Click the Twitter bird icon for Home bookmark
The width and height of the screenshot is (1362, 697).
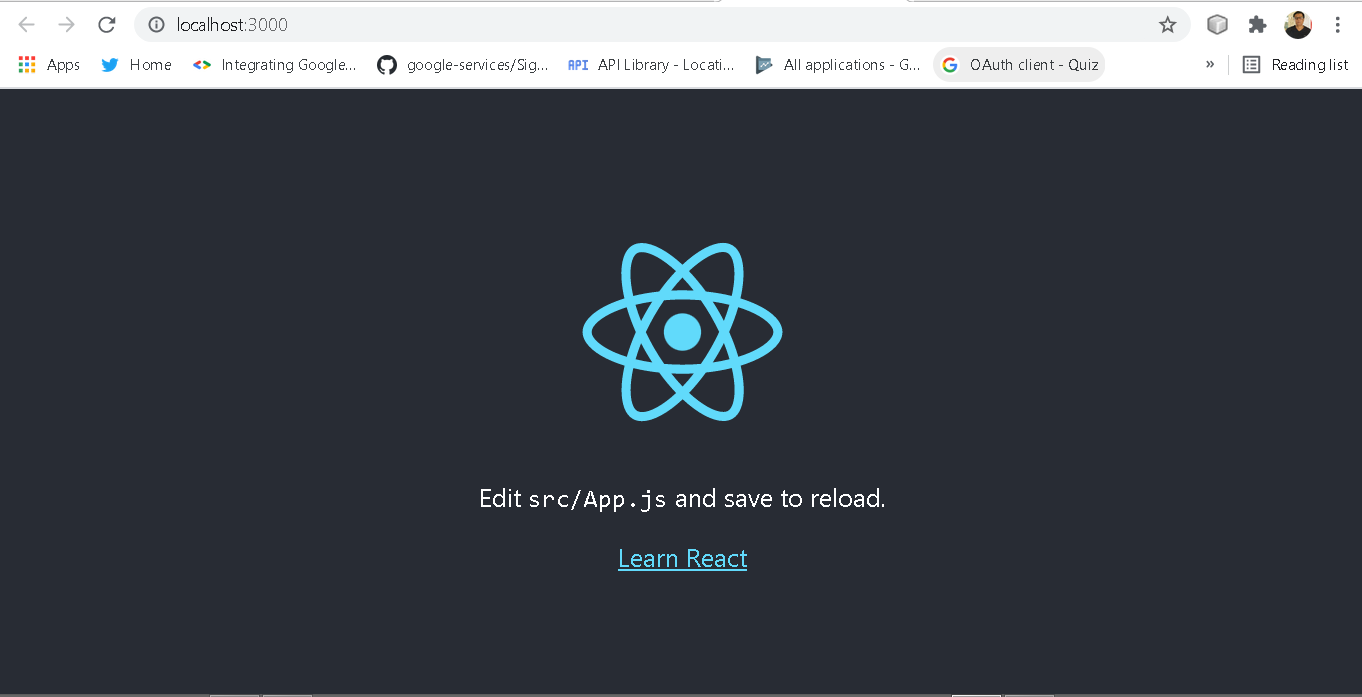coord(110,64)
